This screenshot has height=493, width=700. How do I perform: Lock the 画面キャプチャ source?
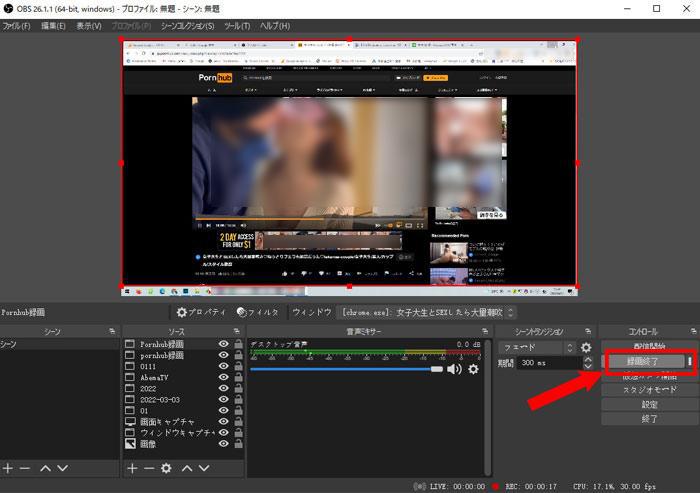[x=238, y=421]
